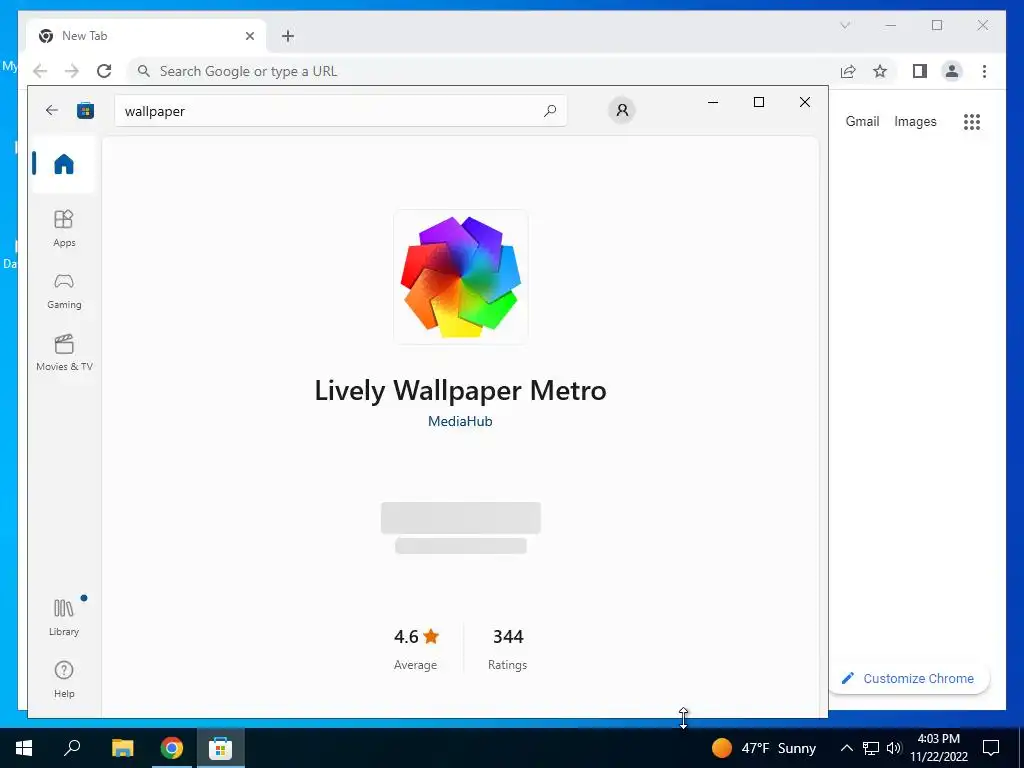The height and width of the screenshot is (768, 1024).
Task: Open the MediaHub publisher link
Action: [x=460, y=421]
